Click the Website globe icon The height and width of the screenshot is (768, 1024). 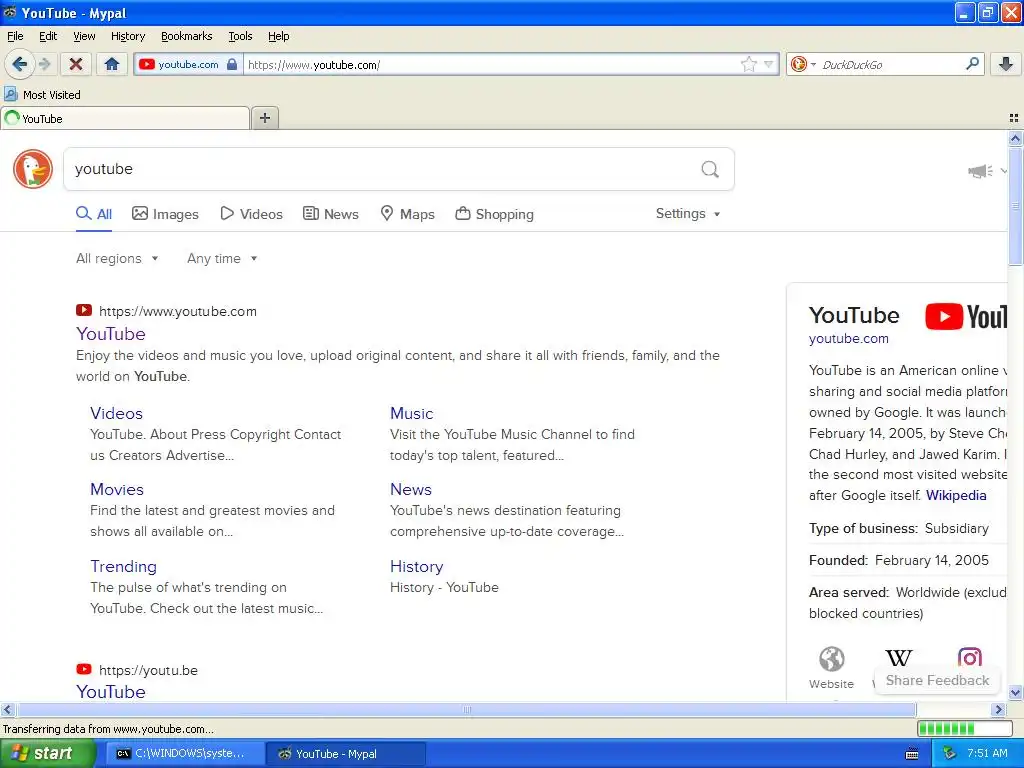pyautogui.click(x=831, y=660)
